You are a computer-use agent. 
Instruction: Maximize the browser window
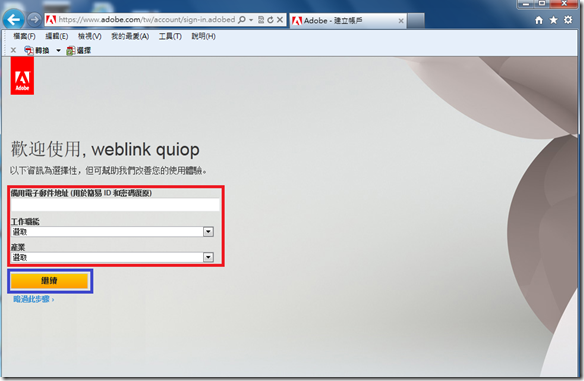click(x=542, y=4)
